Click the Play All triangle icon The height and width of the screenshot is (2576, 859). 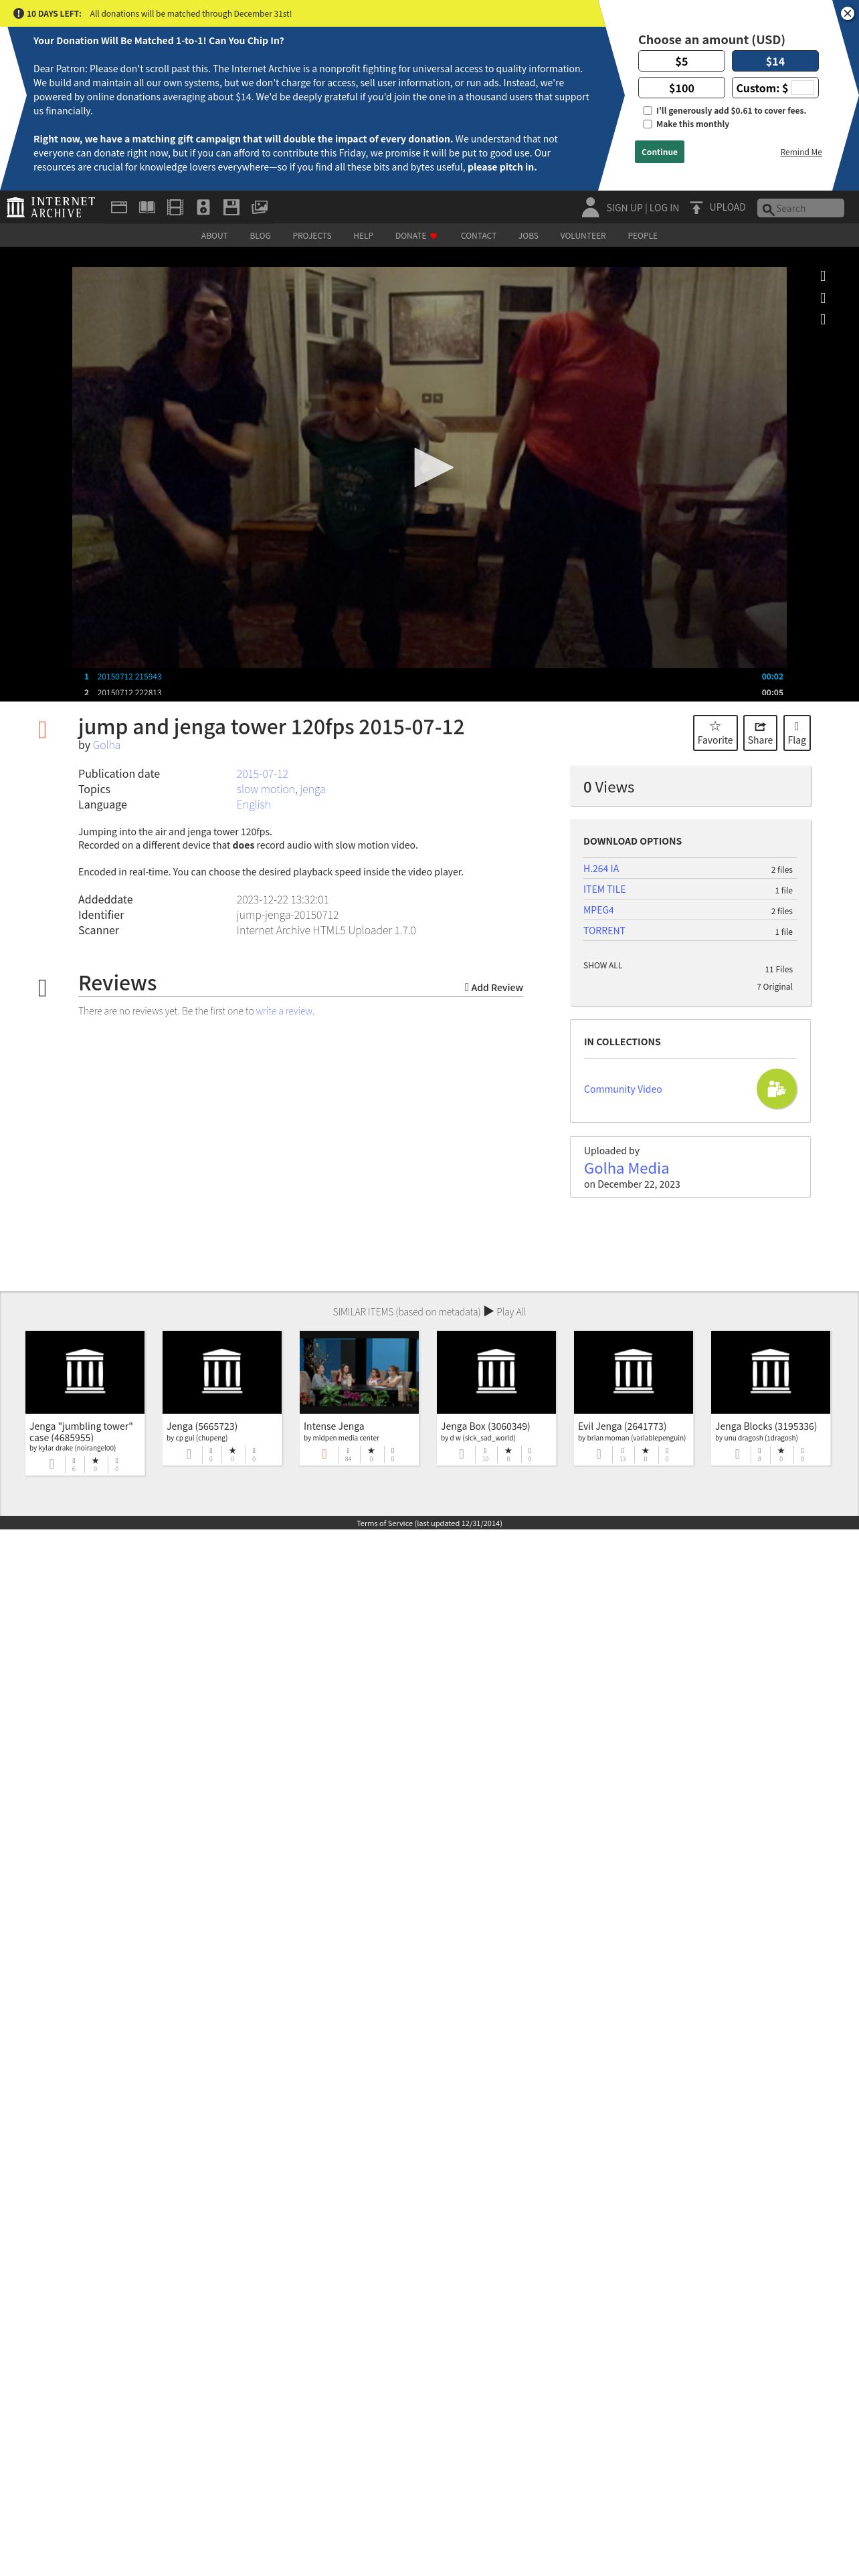pos(489,1311)
